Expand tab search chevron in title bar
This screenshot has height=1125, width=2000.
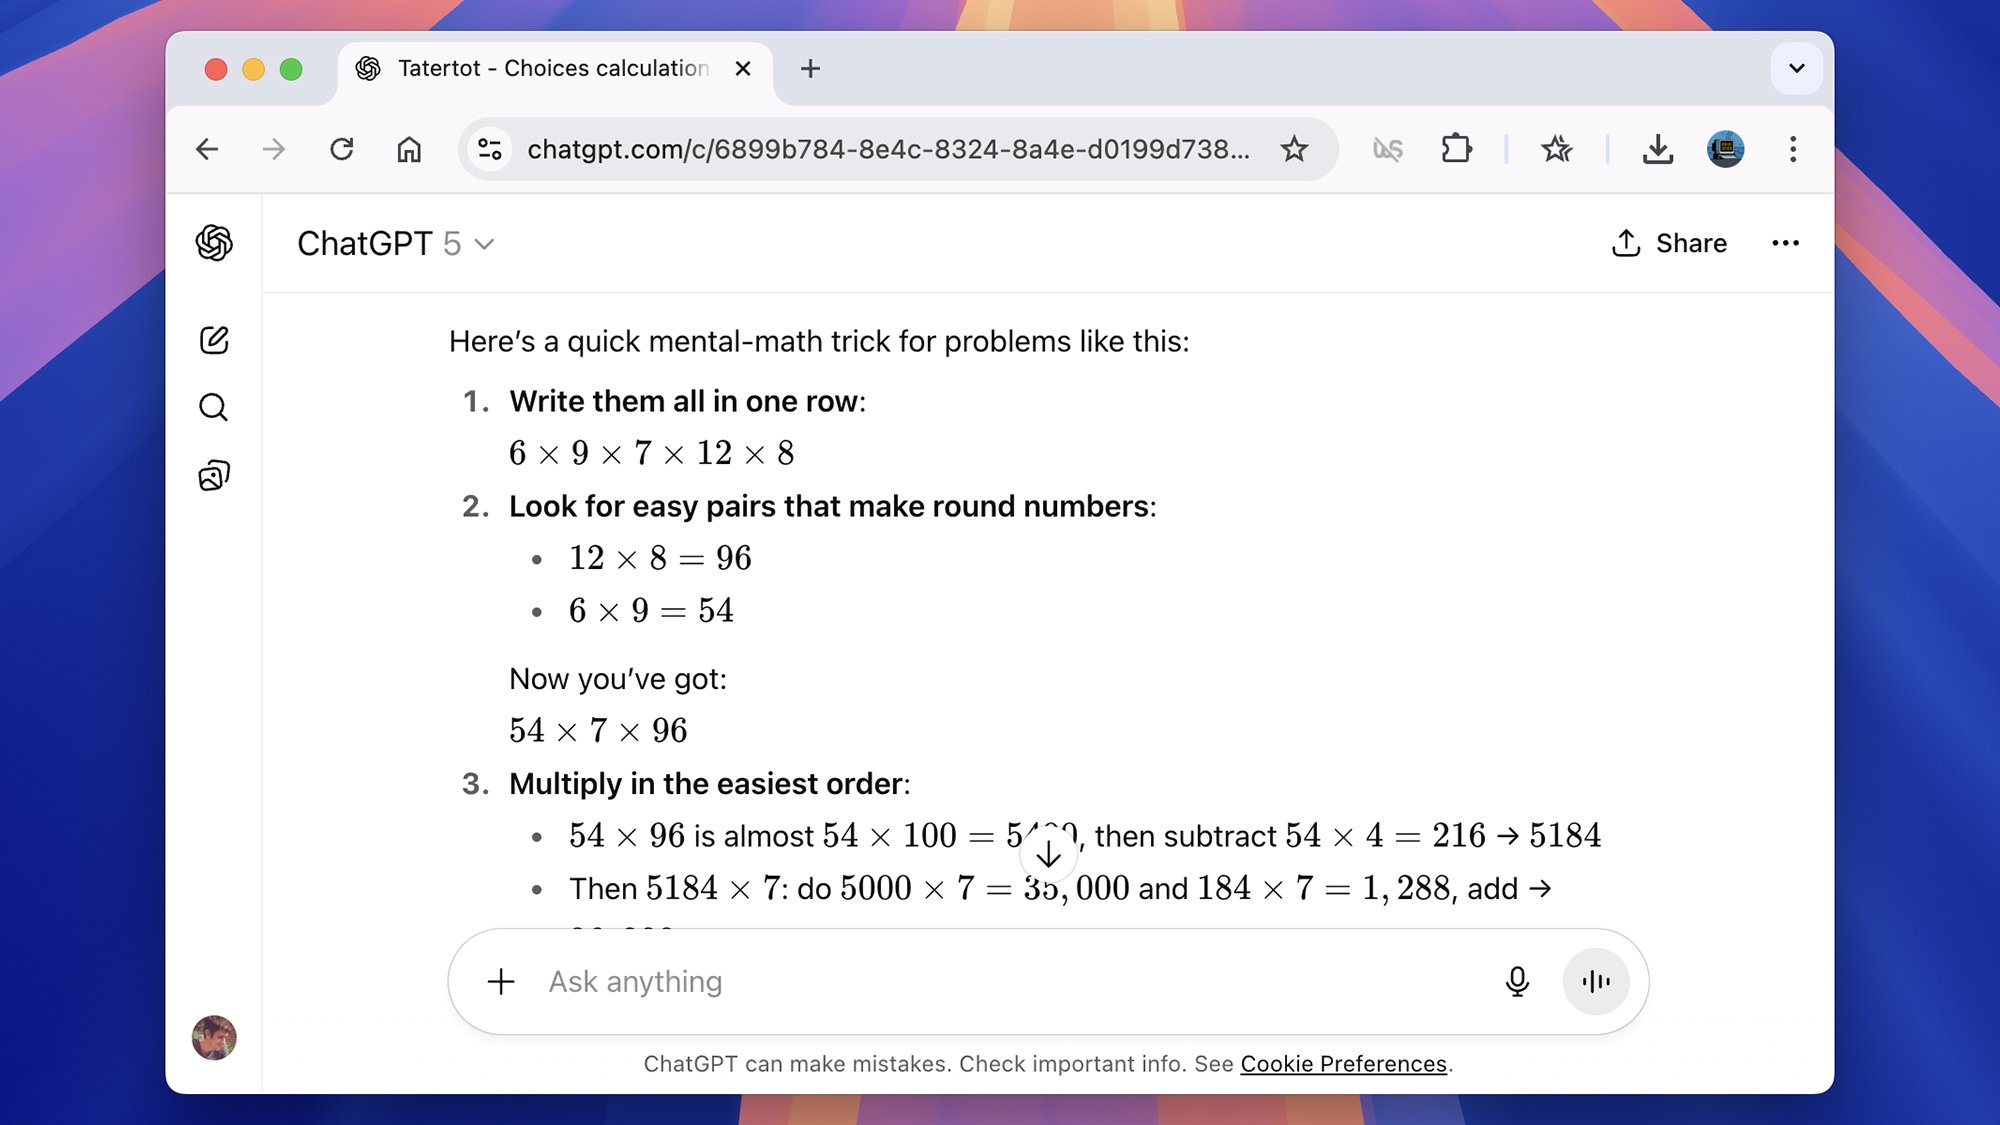click(x=1796, y=68)
